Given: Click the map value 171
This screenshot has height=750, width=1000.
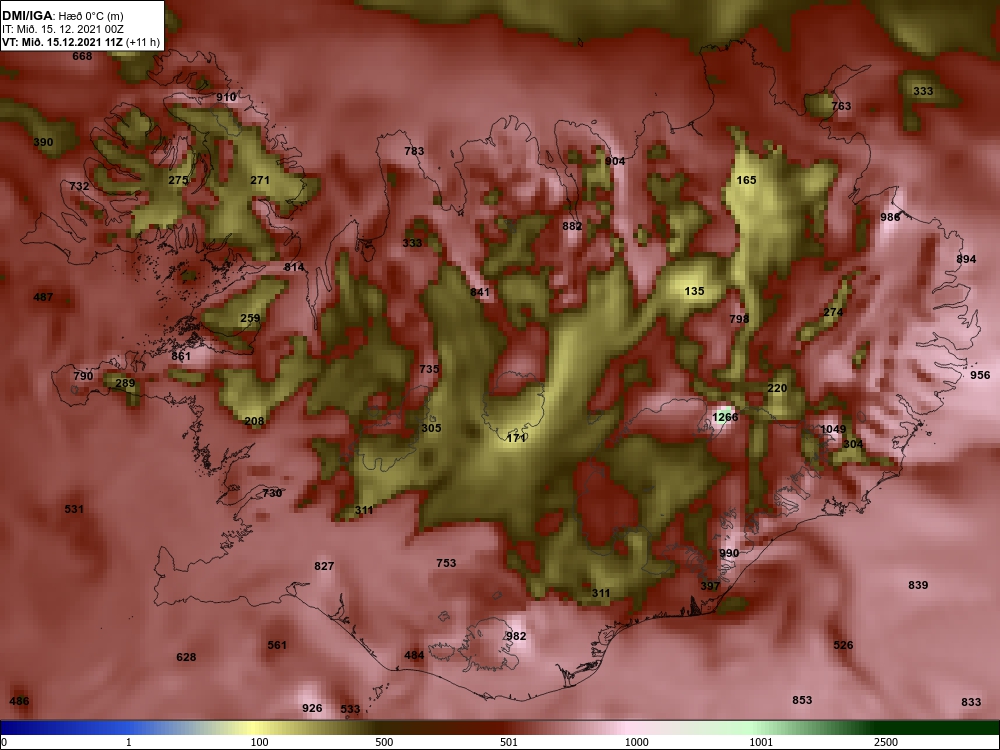Looking at the screenshot, I should (x=516, y=438).
